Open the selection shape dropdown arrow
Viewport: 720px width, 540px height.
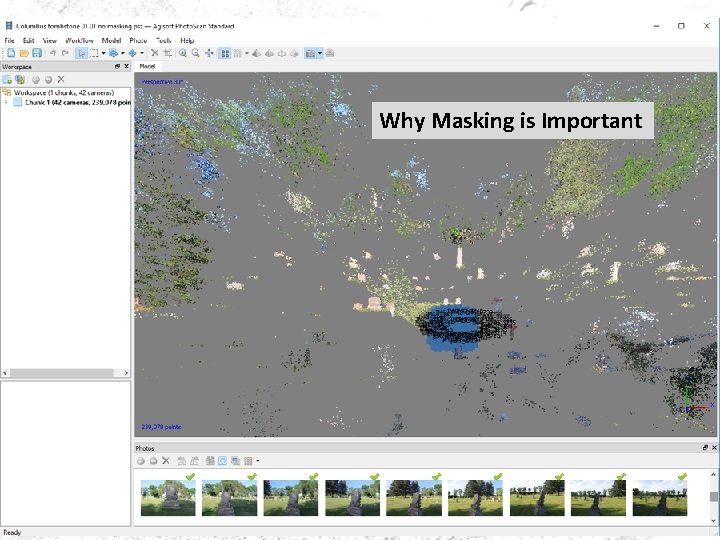point(103,53)
